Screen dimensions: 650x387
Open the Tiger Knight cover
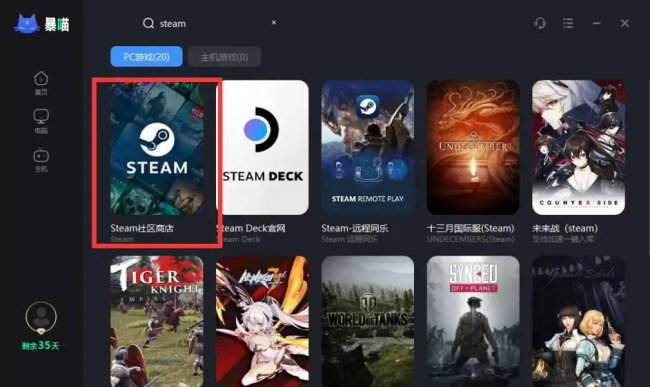(157, 322)
